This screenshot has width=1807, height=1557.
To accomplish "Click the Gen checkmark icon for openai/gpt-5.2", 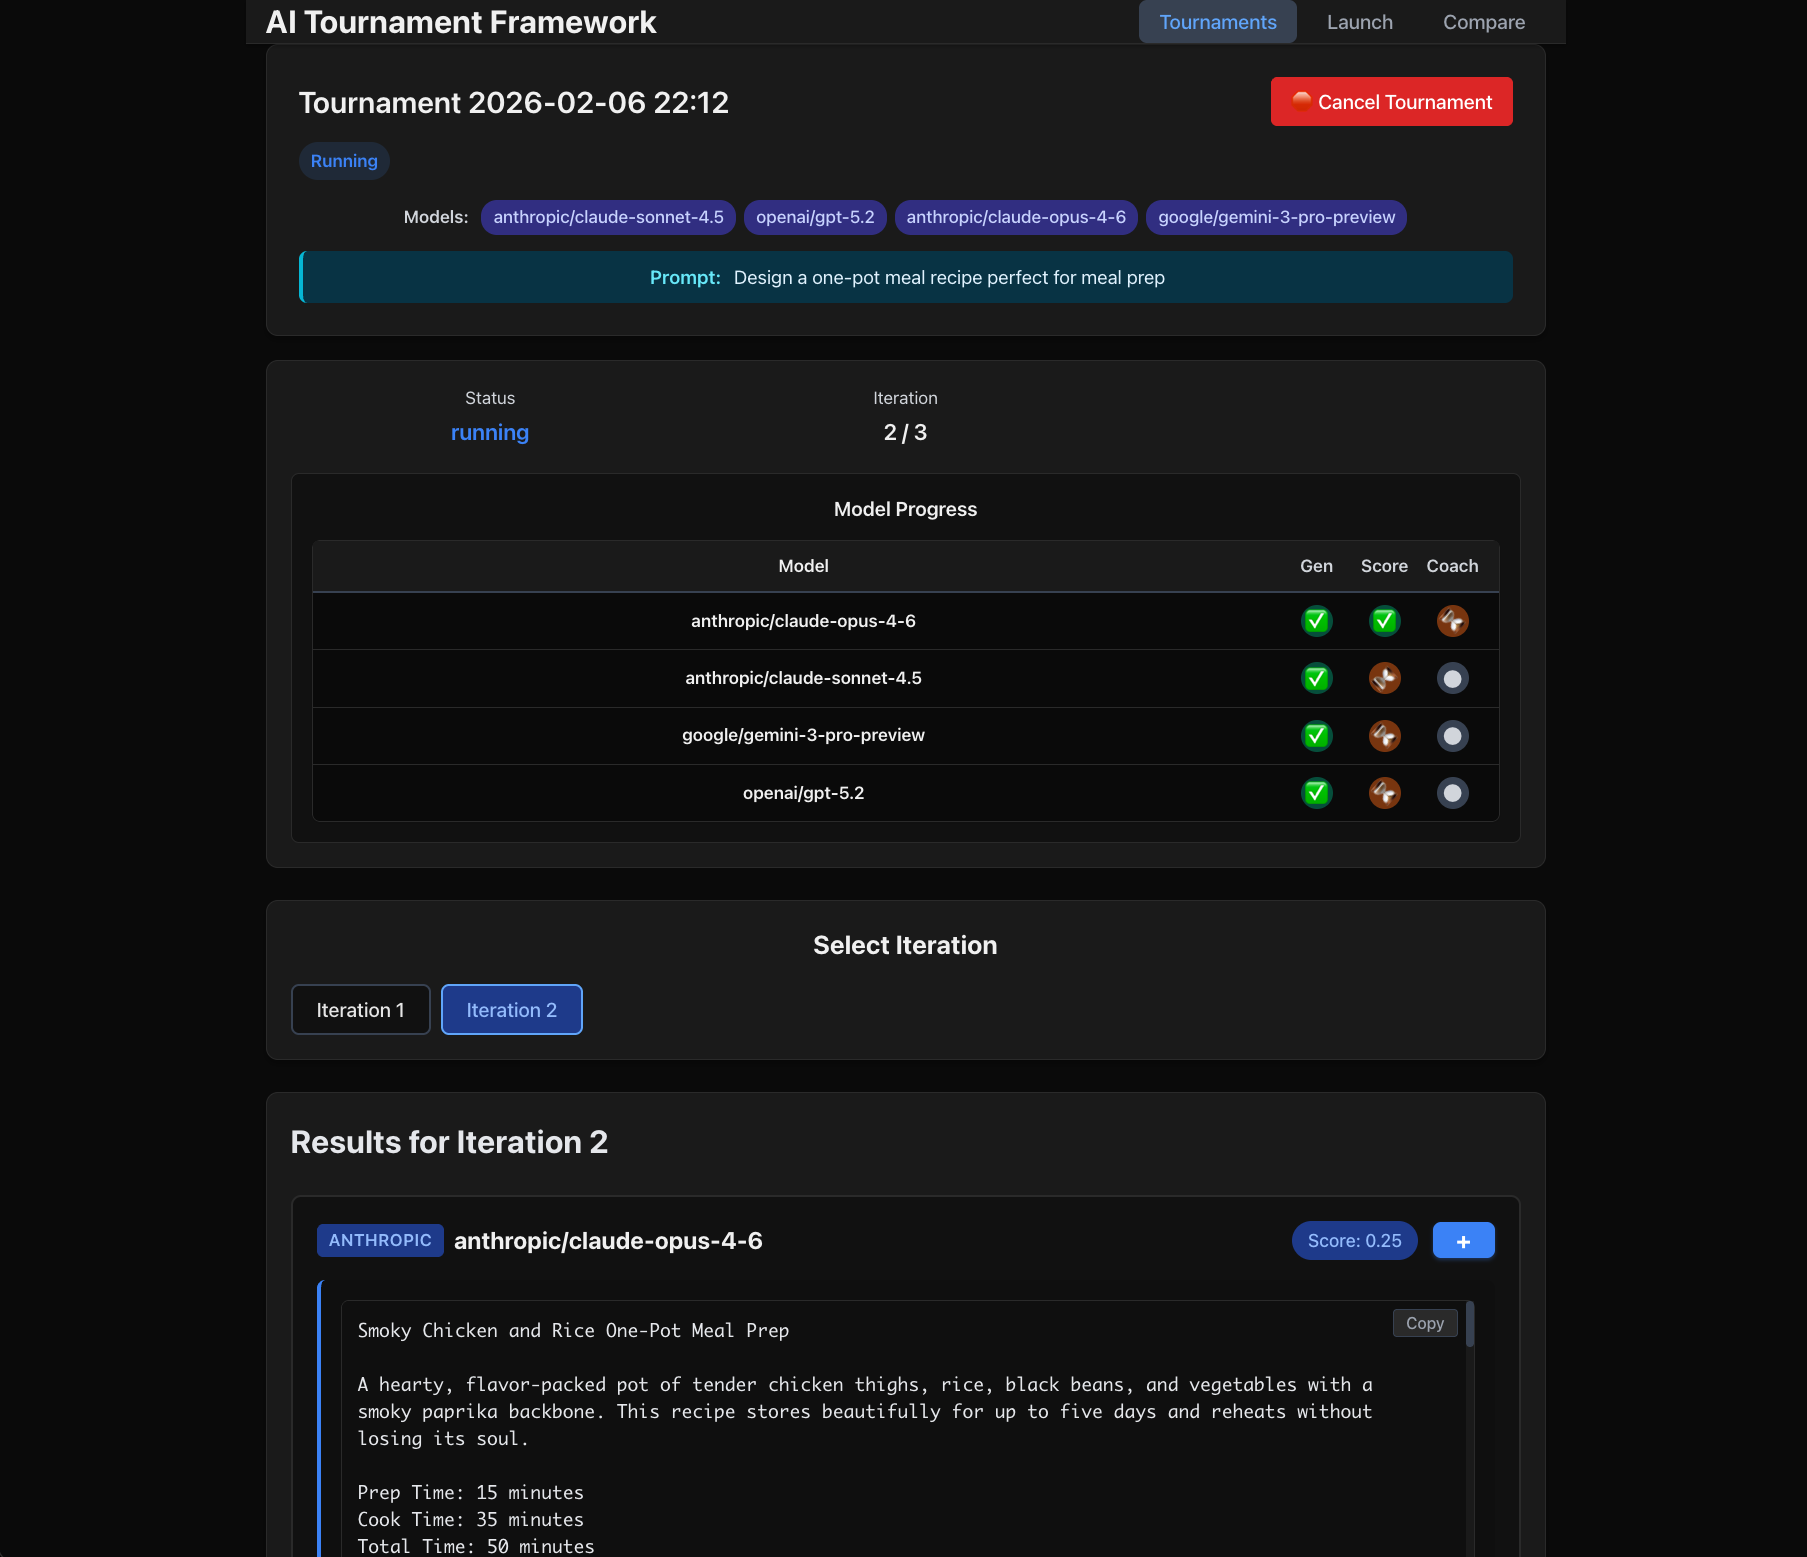I will pos(1316,792).
